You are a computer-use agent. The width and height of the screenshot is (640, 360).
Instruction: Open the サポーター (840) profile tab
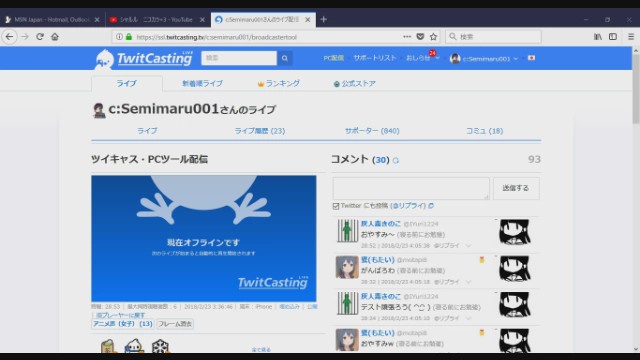tap(372, 131)
